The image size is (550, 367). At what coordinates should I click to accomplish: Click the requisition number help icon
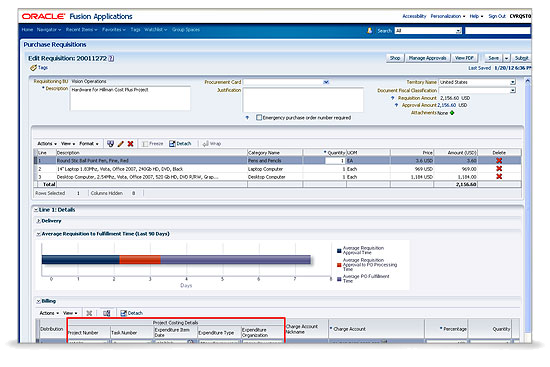[111, 59]
